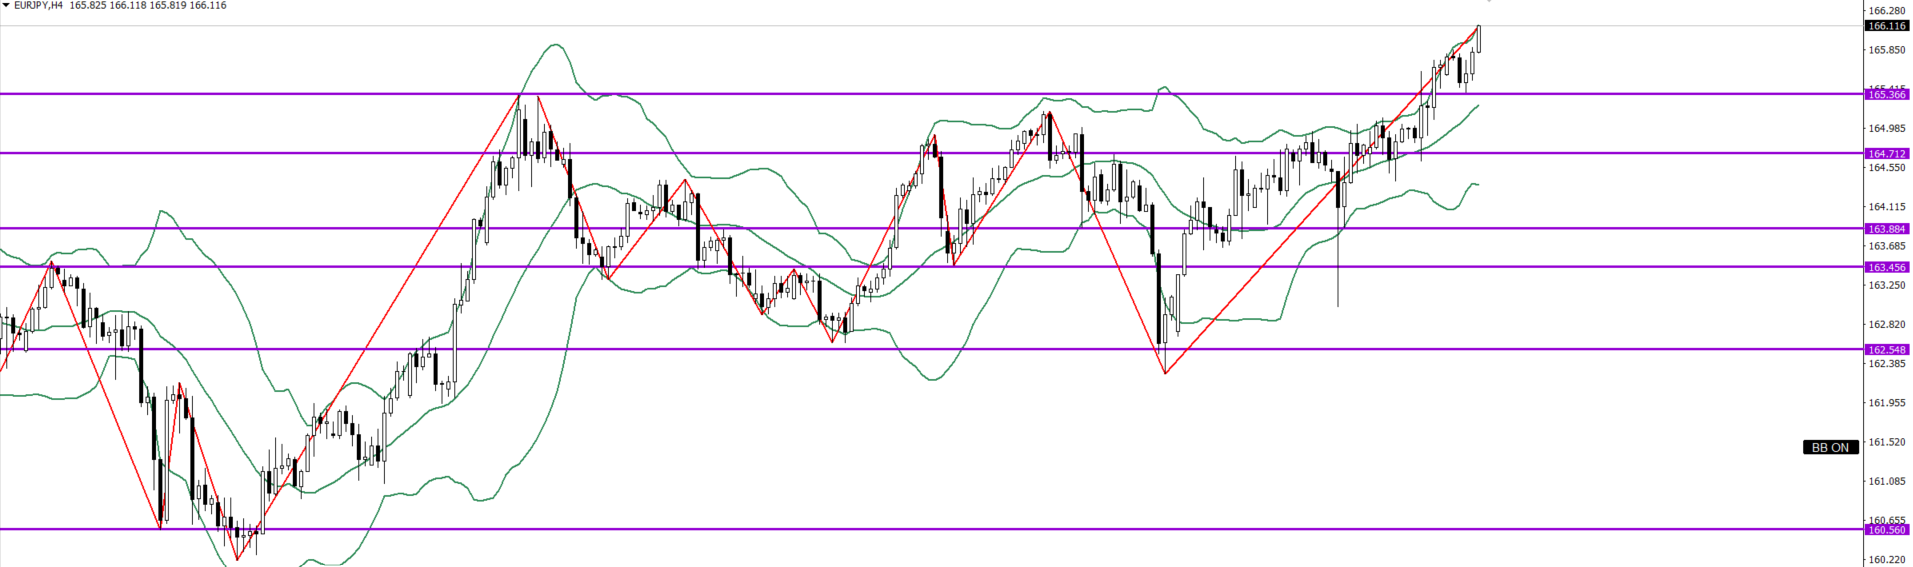
Task: Click the 161.955 value on price axis
Action: click(1887, 403)
